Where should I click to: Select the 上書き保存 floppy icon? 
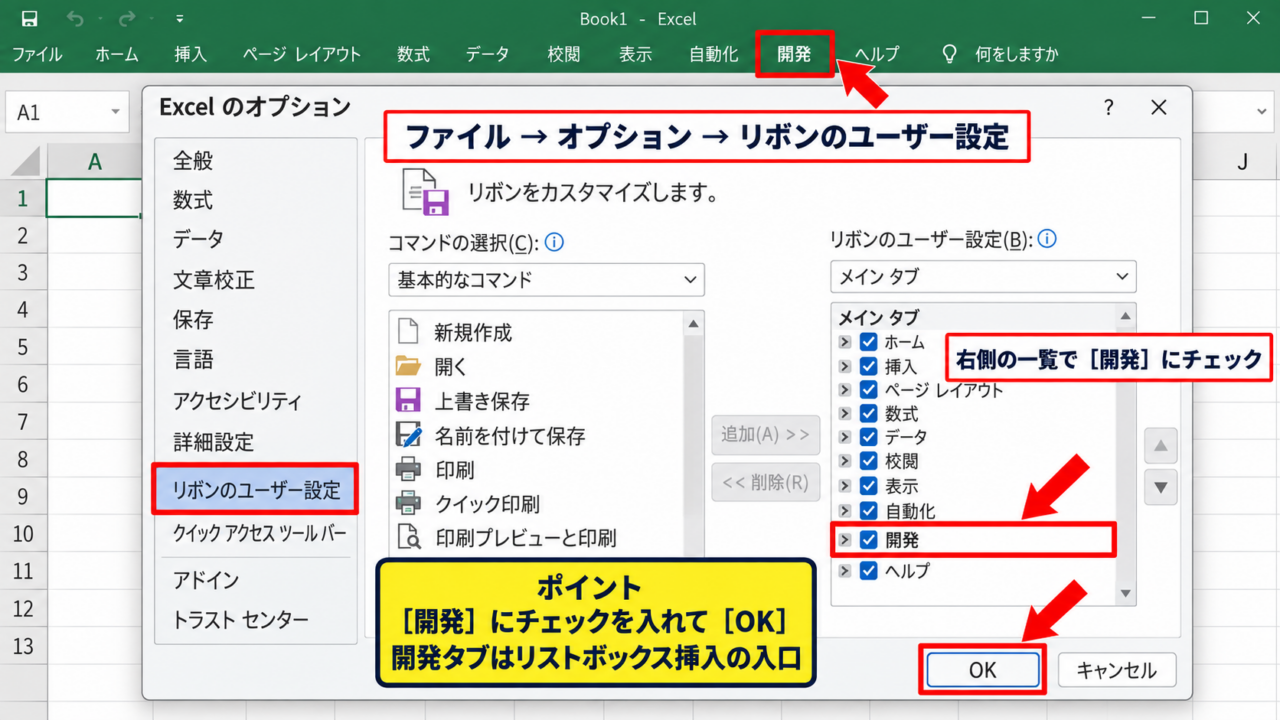pos(407,400)
